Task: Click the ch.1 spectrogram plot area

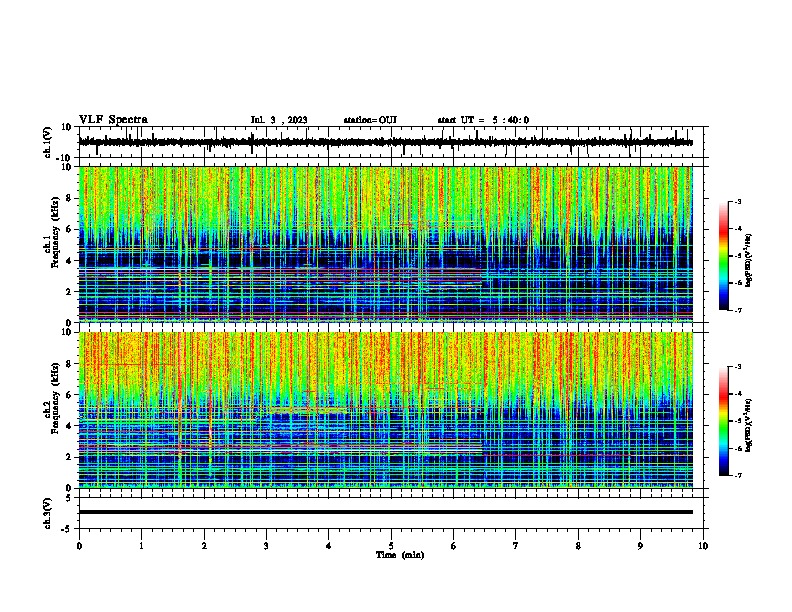Action: coord(385,244)
